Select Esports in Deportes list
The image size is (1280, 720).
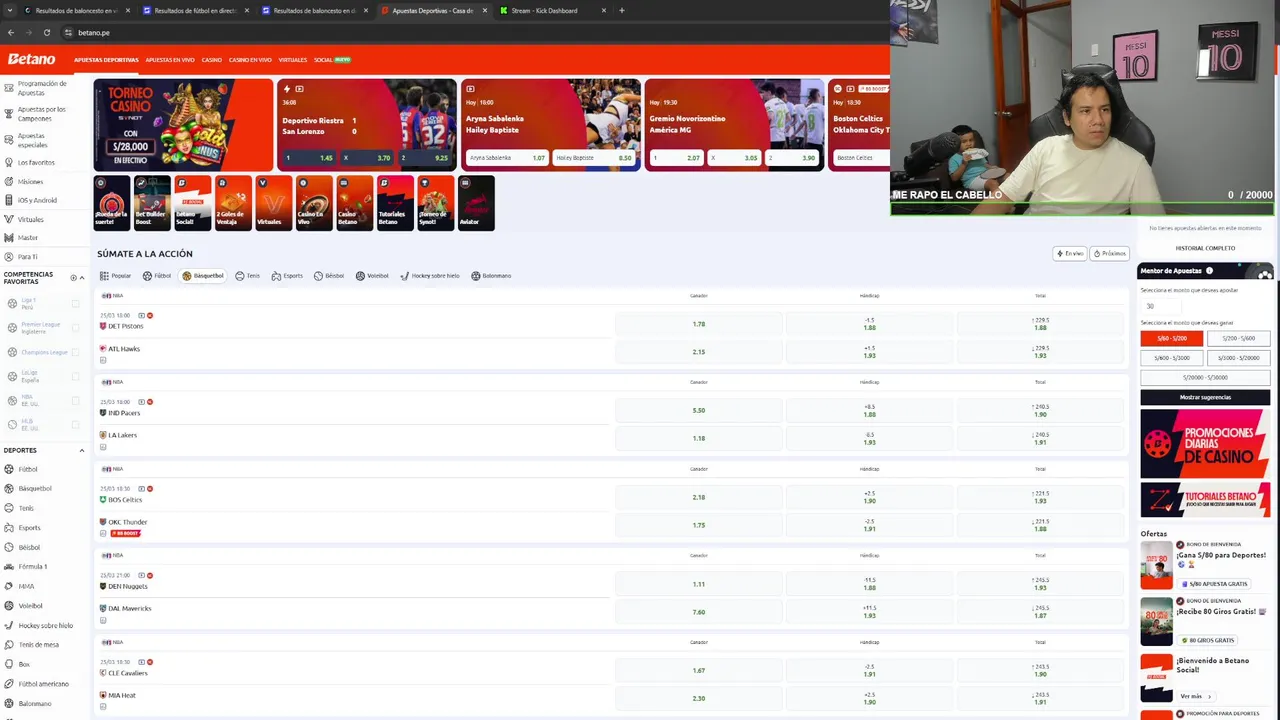(29, 528)
